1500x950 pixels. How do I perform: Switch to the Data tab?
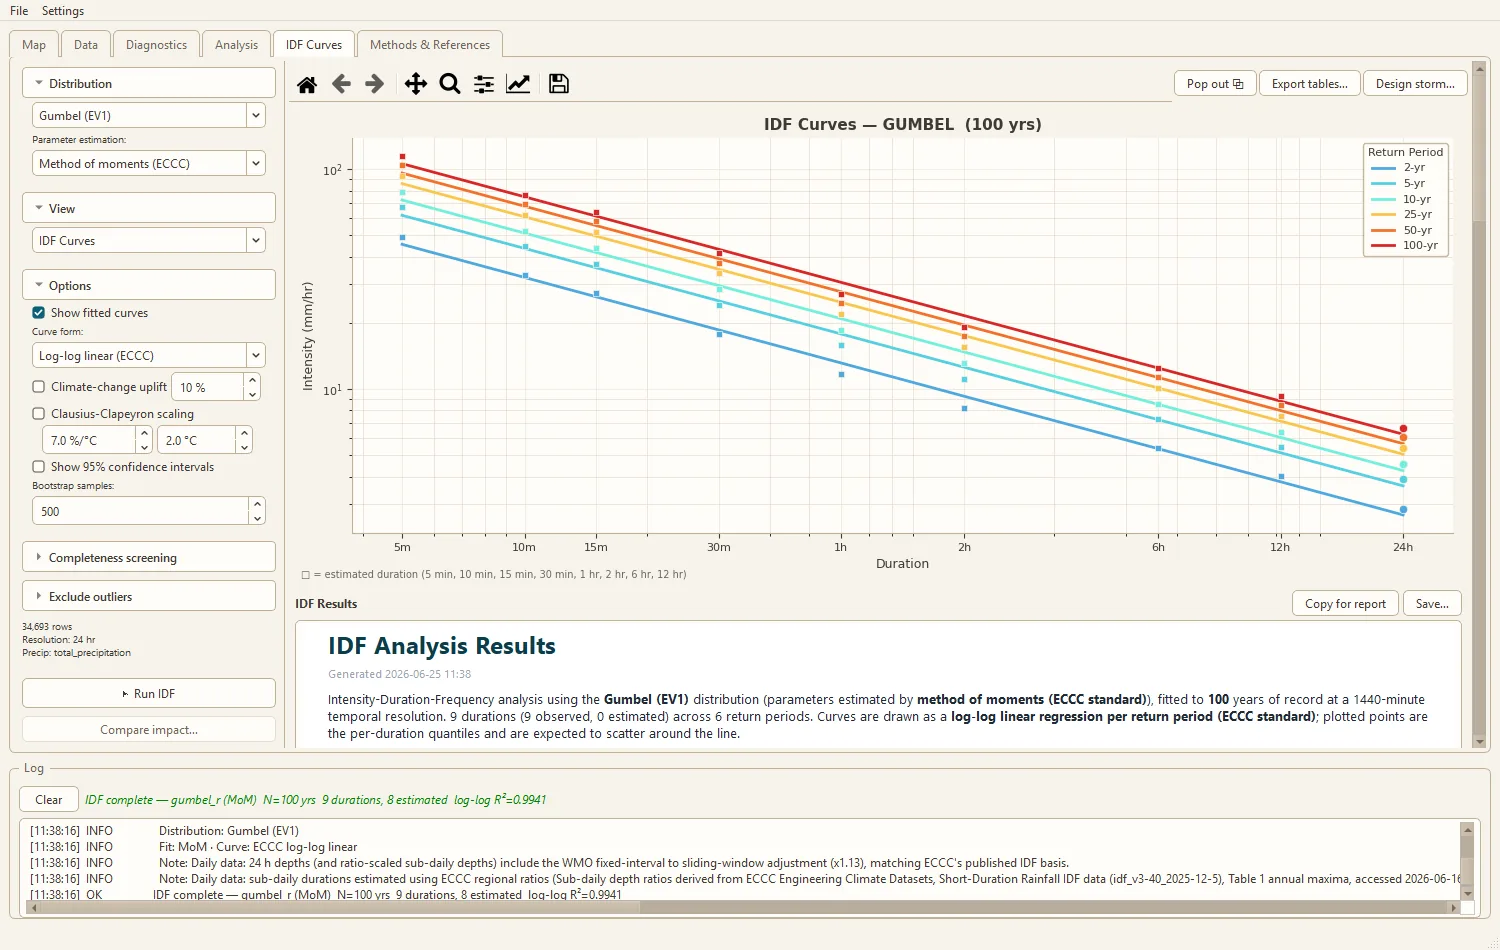[86, 45]
